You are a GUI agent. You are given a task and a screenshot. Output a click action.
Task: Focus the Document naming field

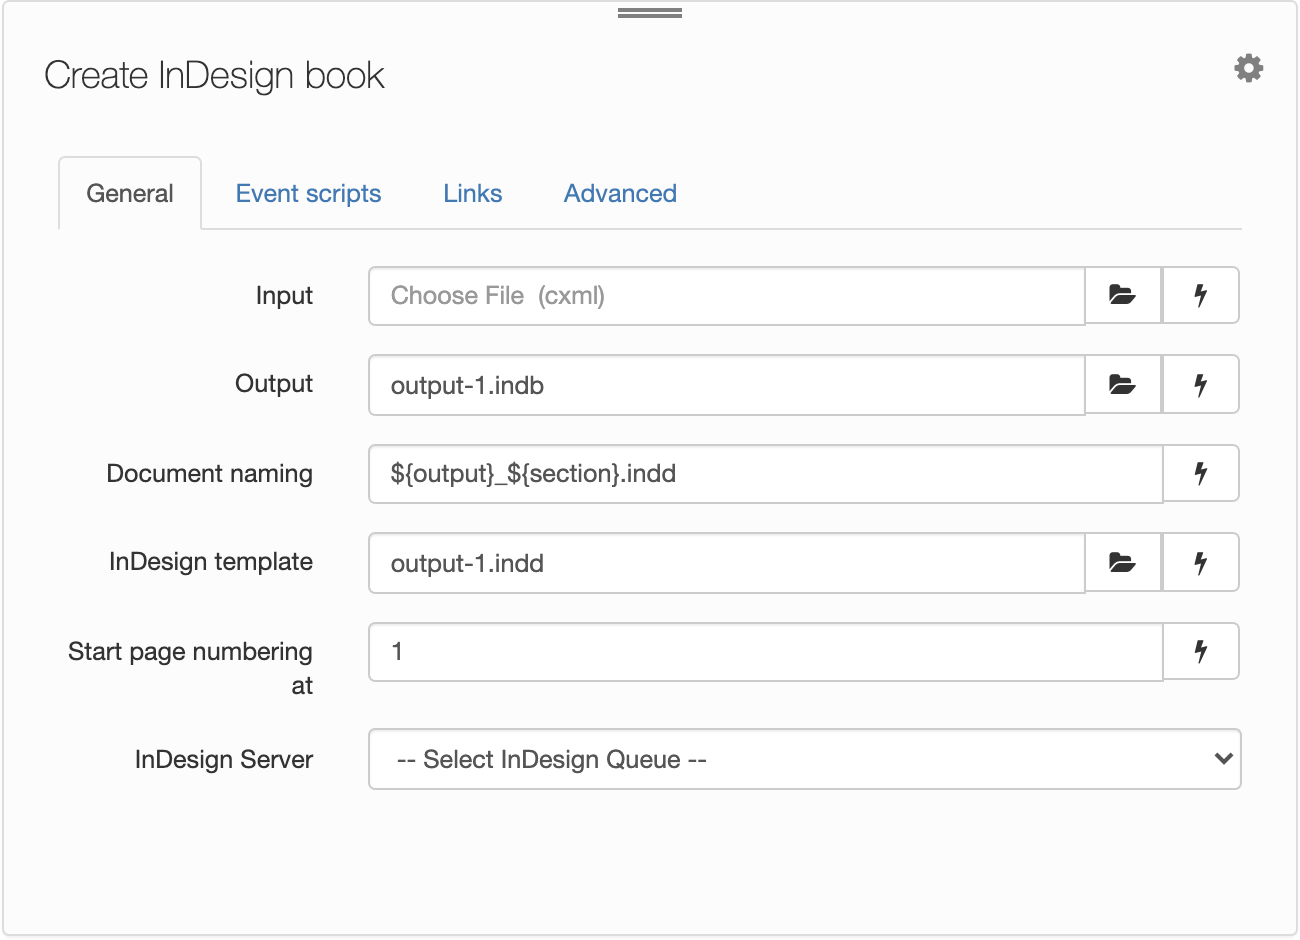(766, 473)
